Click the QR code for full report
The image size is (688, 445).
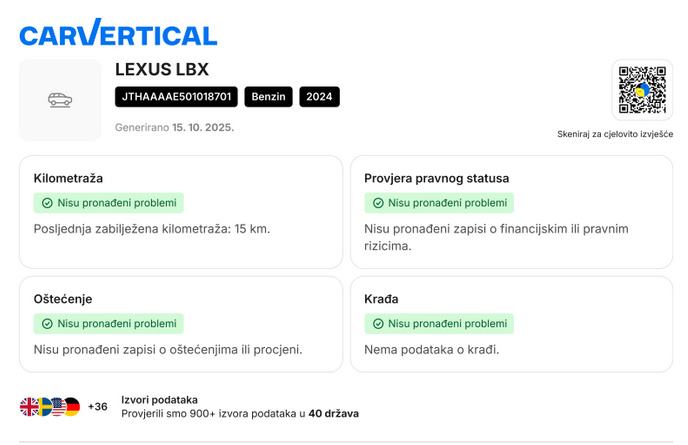pos(641,90)
